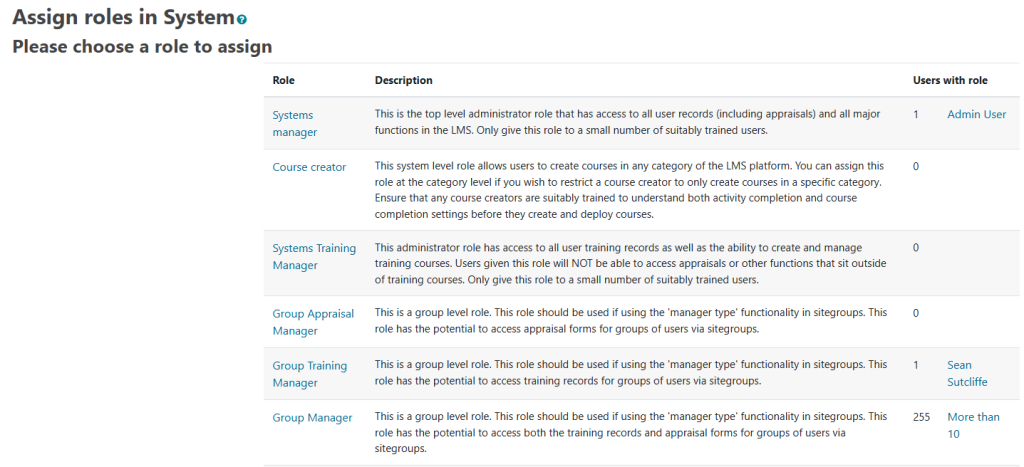1024x467 pixels.
Task: Open the Systems manager role
Action: tap(295, 123)
